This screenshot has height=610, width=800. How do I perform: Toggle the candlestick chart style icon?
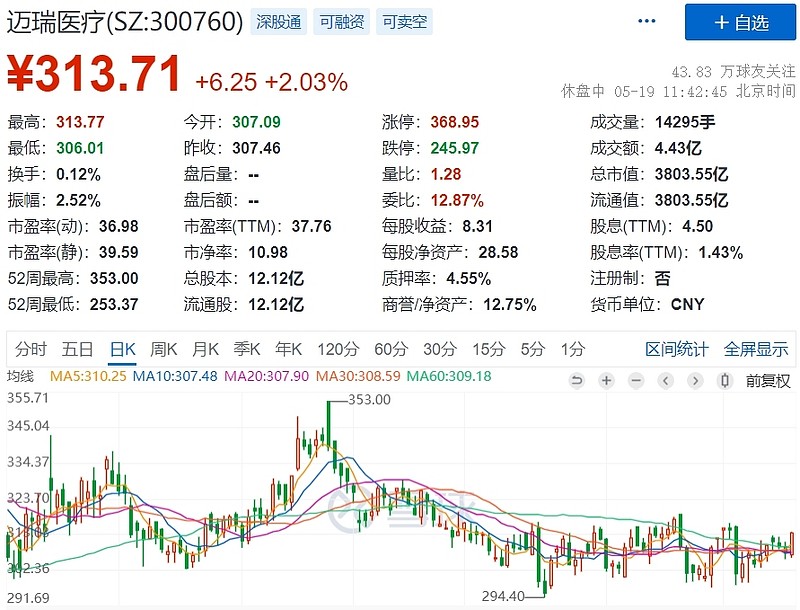[x=724, y=380]
